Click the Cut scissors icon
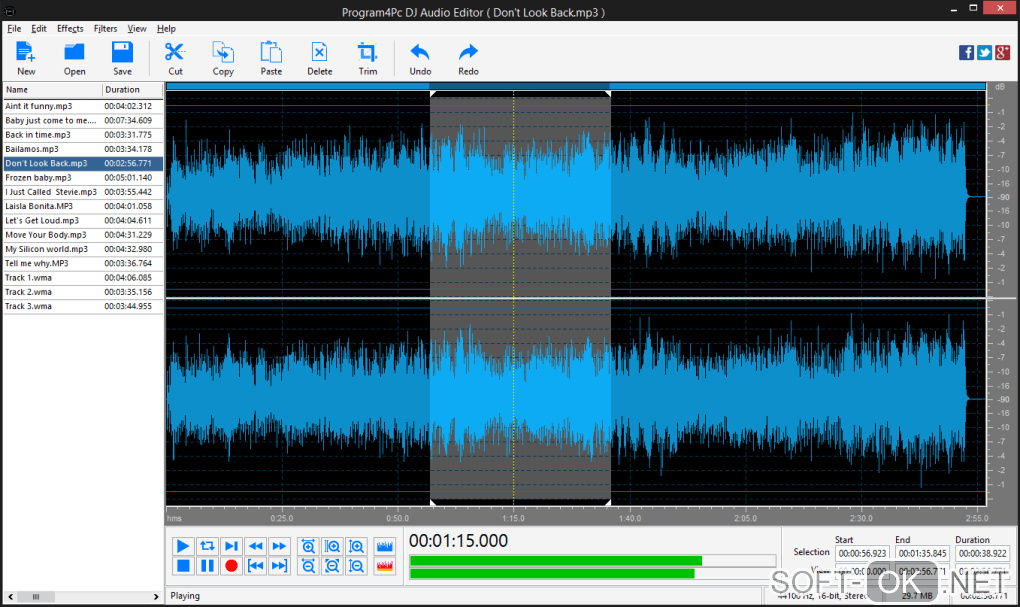1020x607 pixels. coord(175,57)
